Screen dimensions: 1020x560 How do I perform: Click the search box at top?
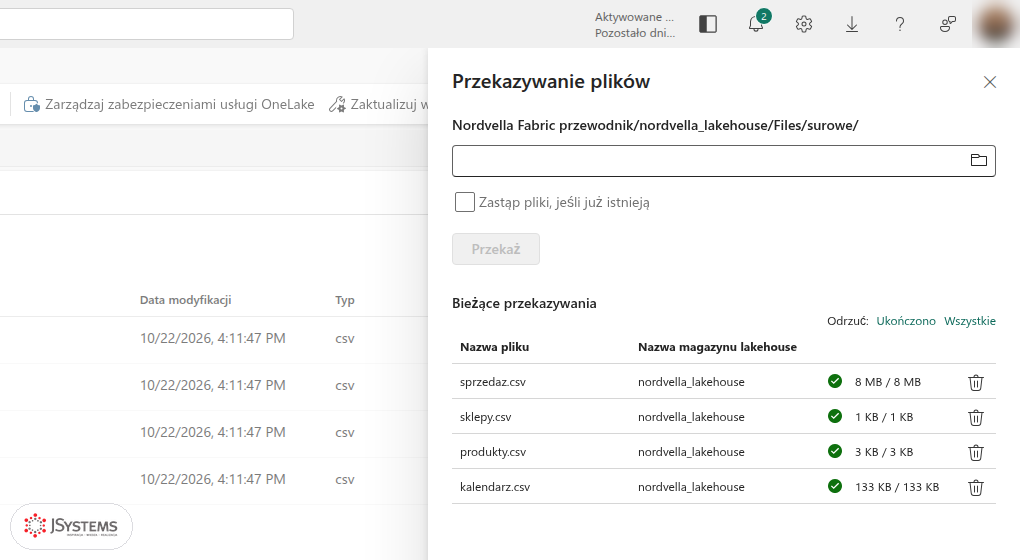click(146, 24)
